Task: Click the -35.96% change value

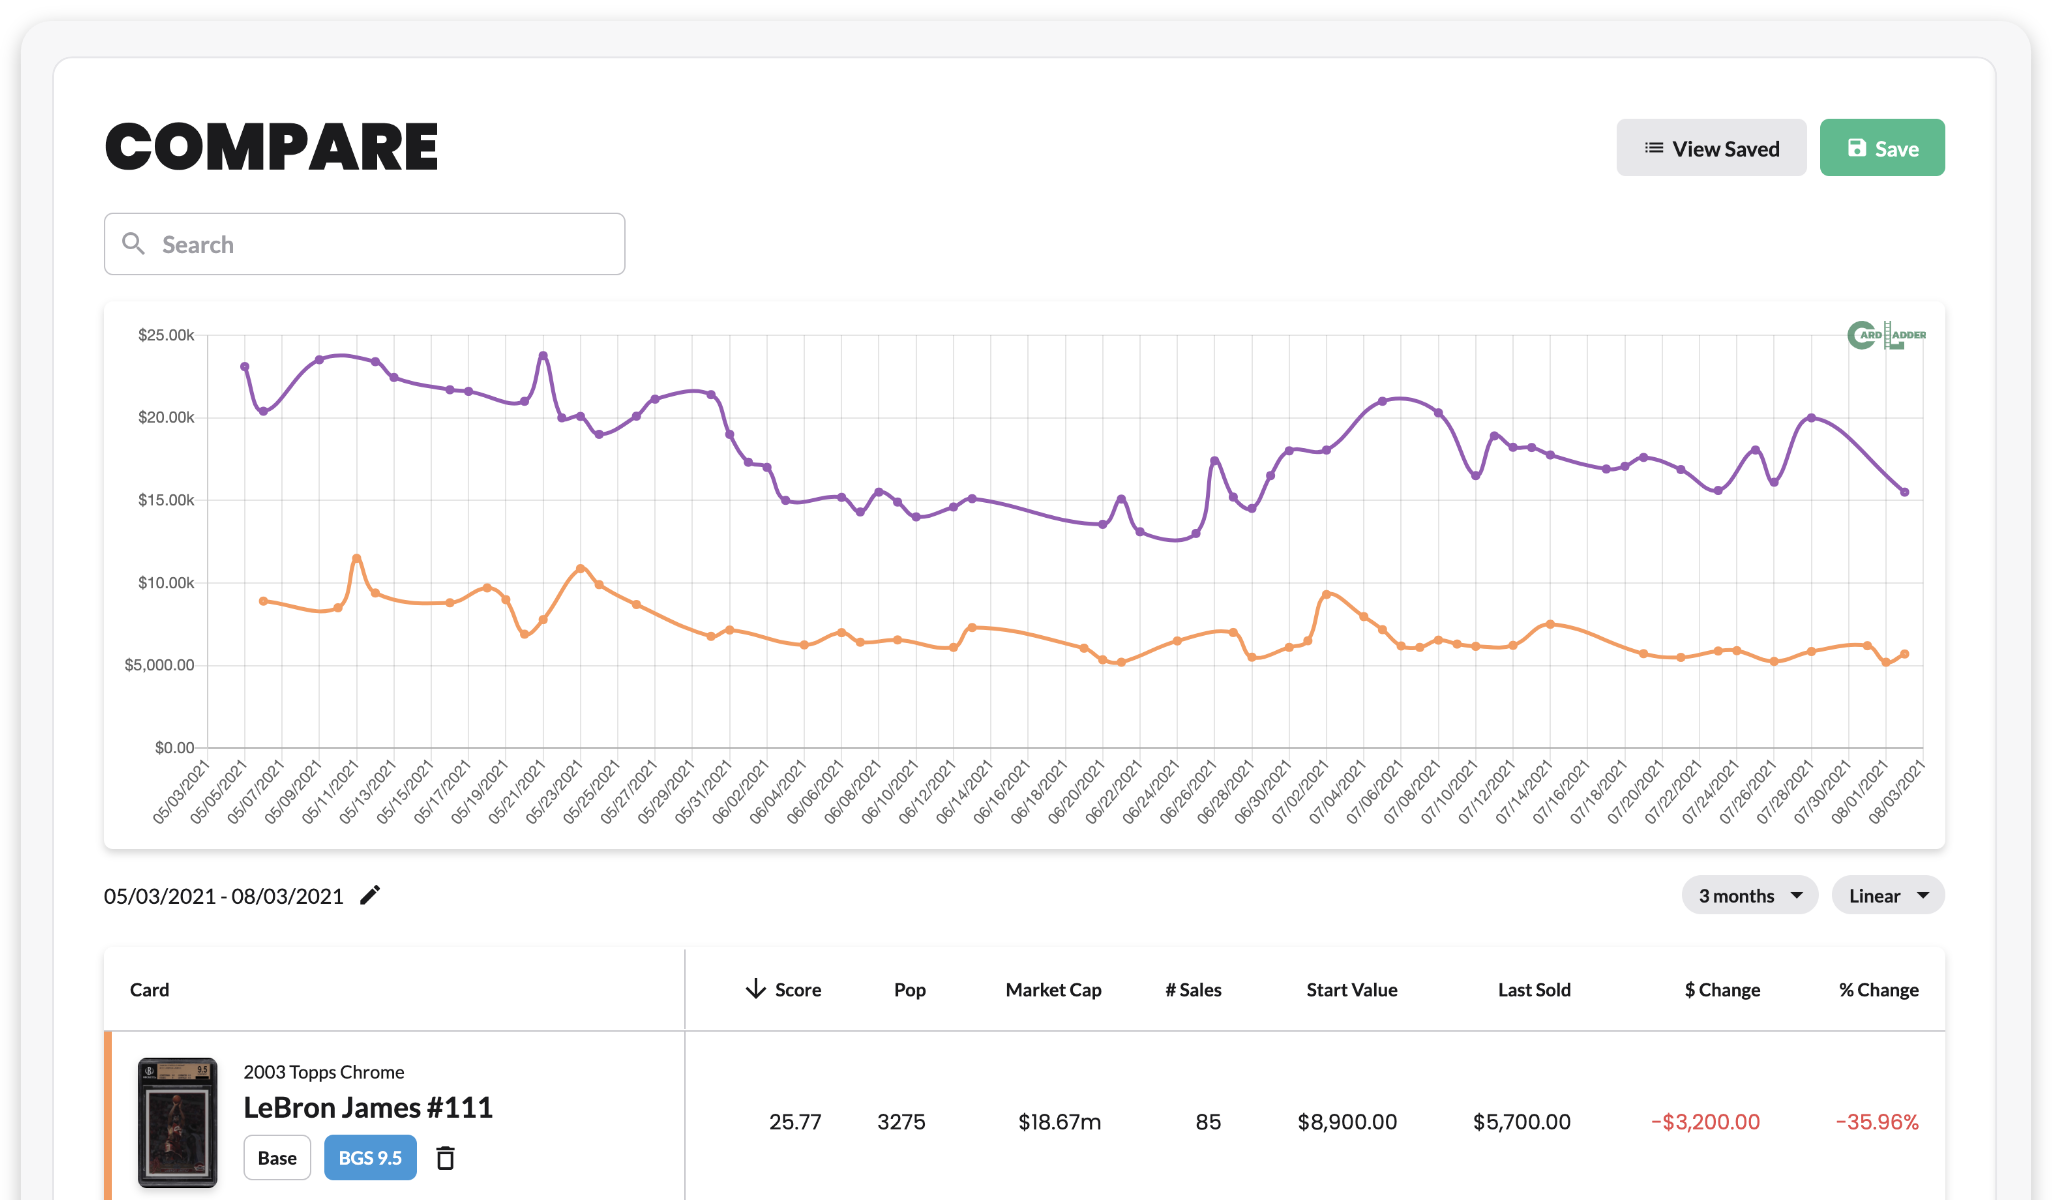Action: (1877, 1122)
